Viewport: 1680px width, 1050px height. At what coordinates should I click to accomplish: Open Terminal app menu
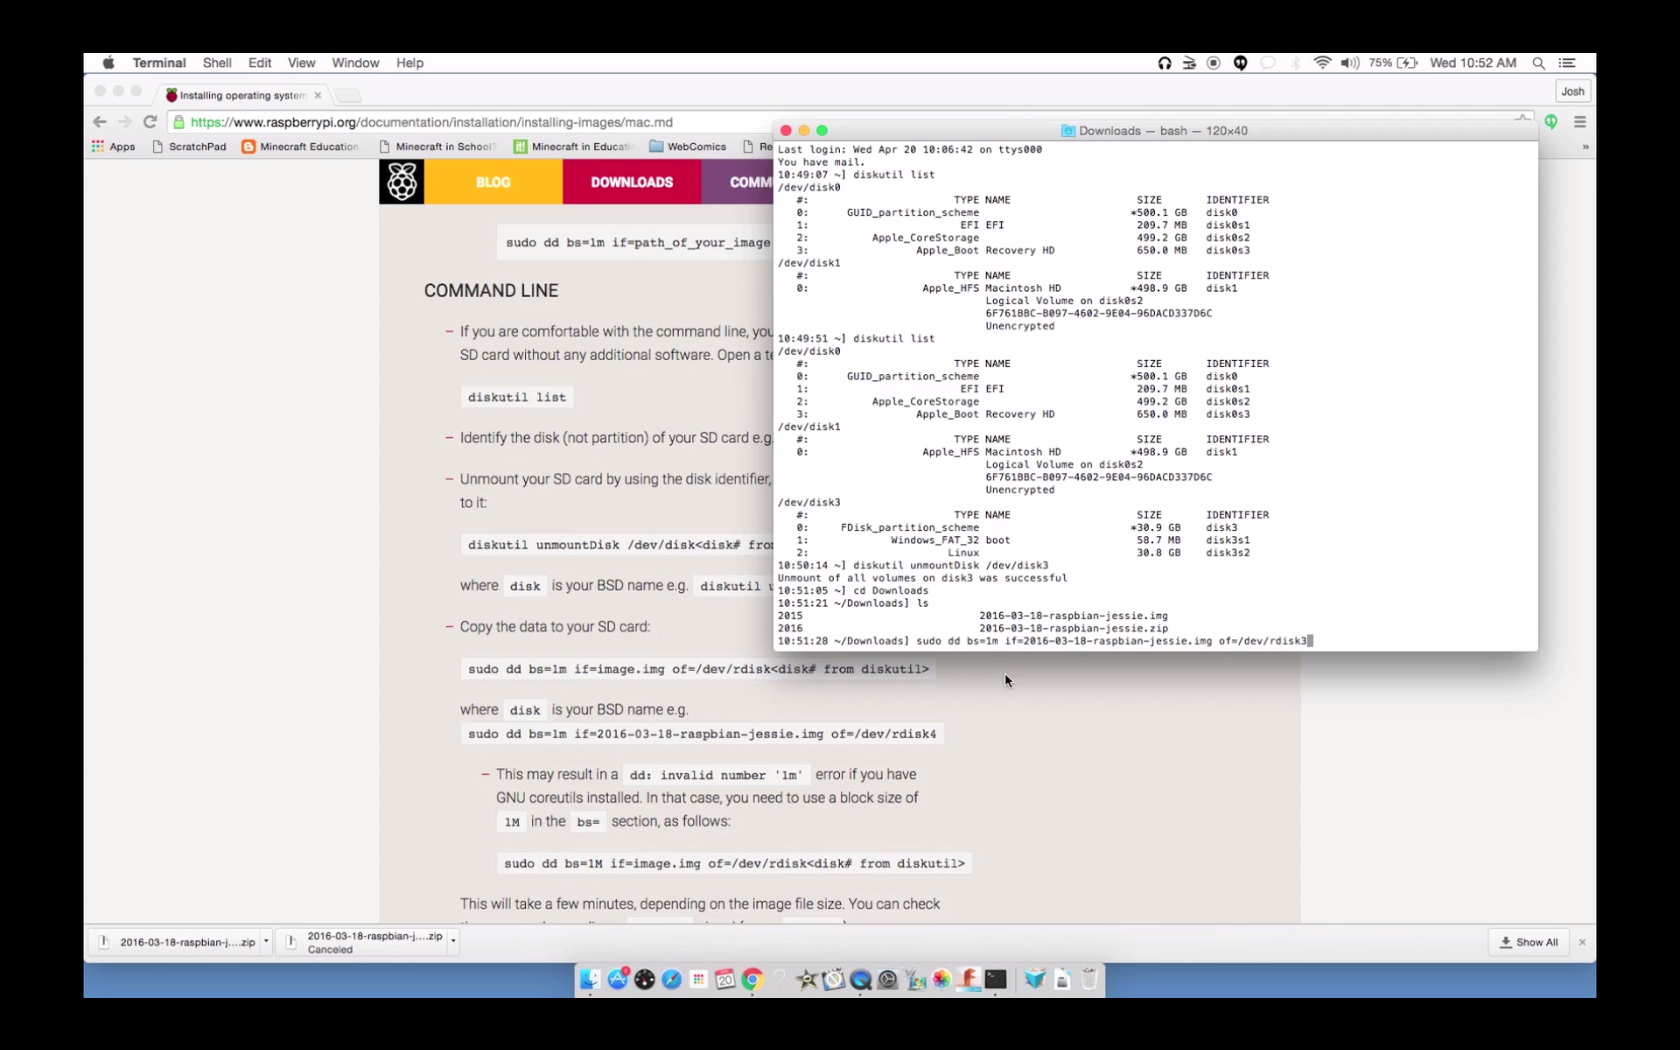click(159, 63)
